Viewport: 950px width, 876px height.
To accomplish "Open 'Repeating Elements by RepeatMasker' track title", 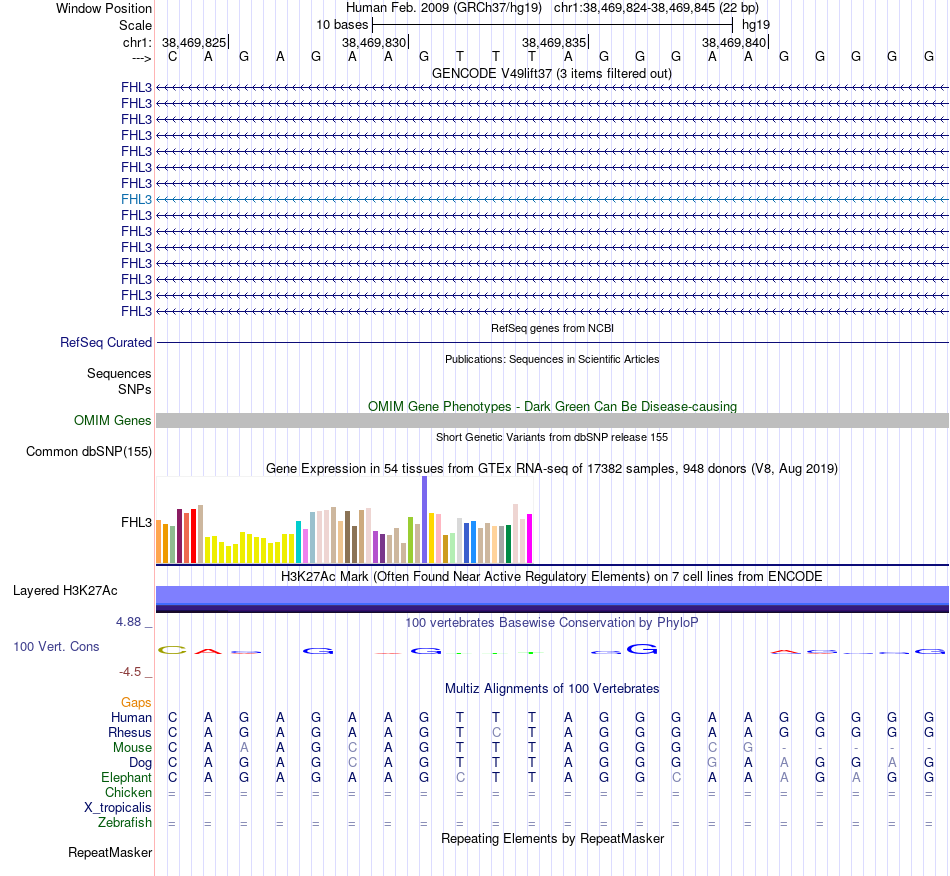I will 552,838.
